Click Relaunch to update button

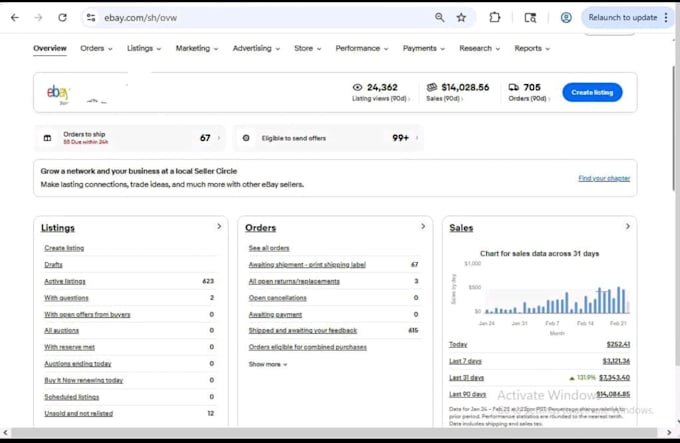tap(623, 17)
